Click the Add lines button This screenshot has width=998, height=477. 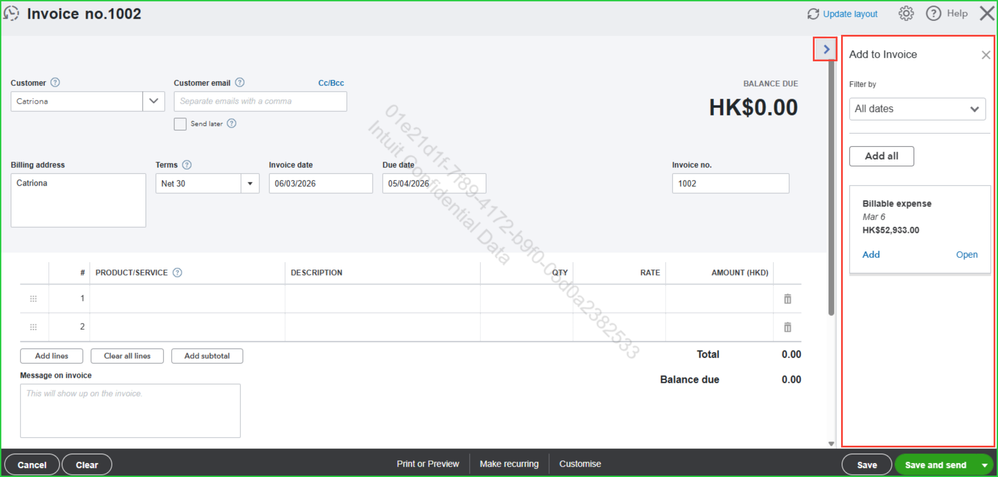tap(52, 356)
